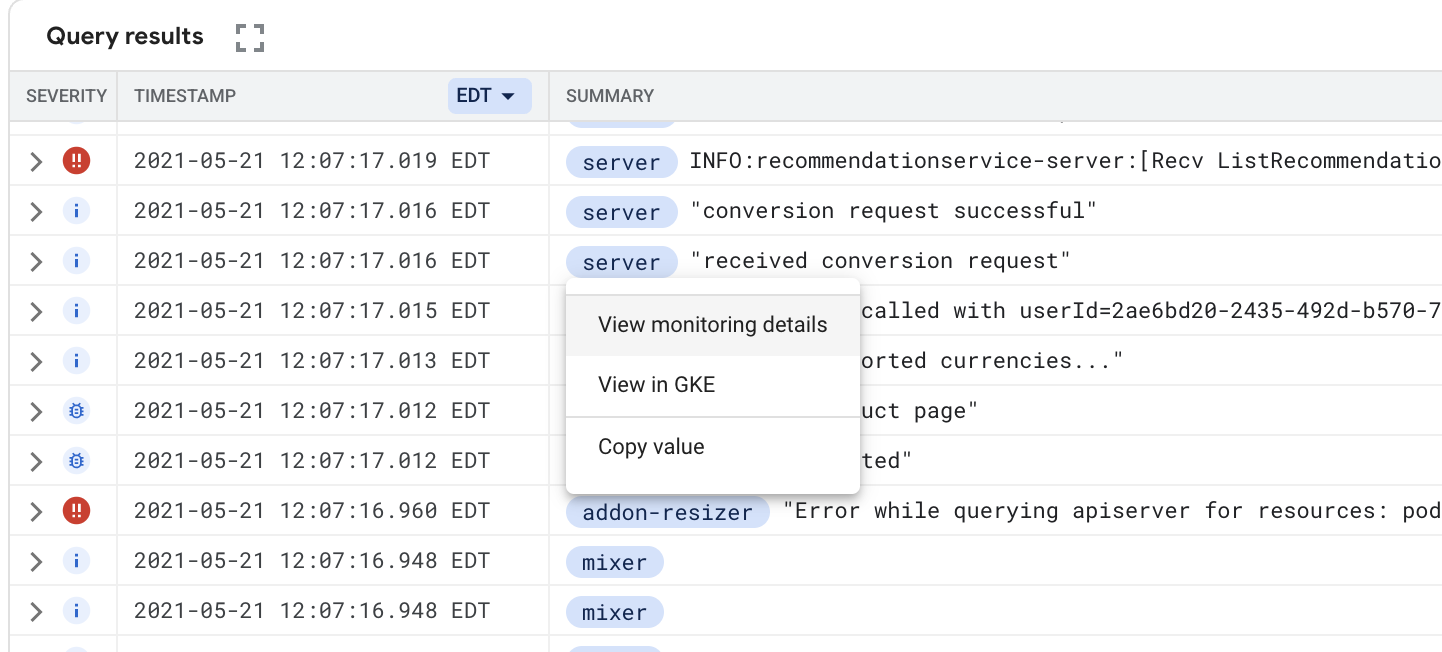
Task: Click the info icon on conversion request successful row
Action: click(x=76, y=210)
